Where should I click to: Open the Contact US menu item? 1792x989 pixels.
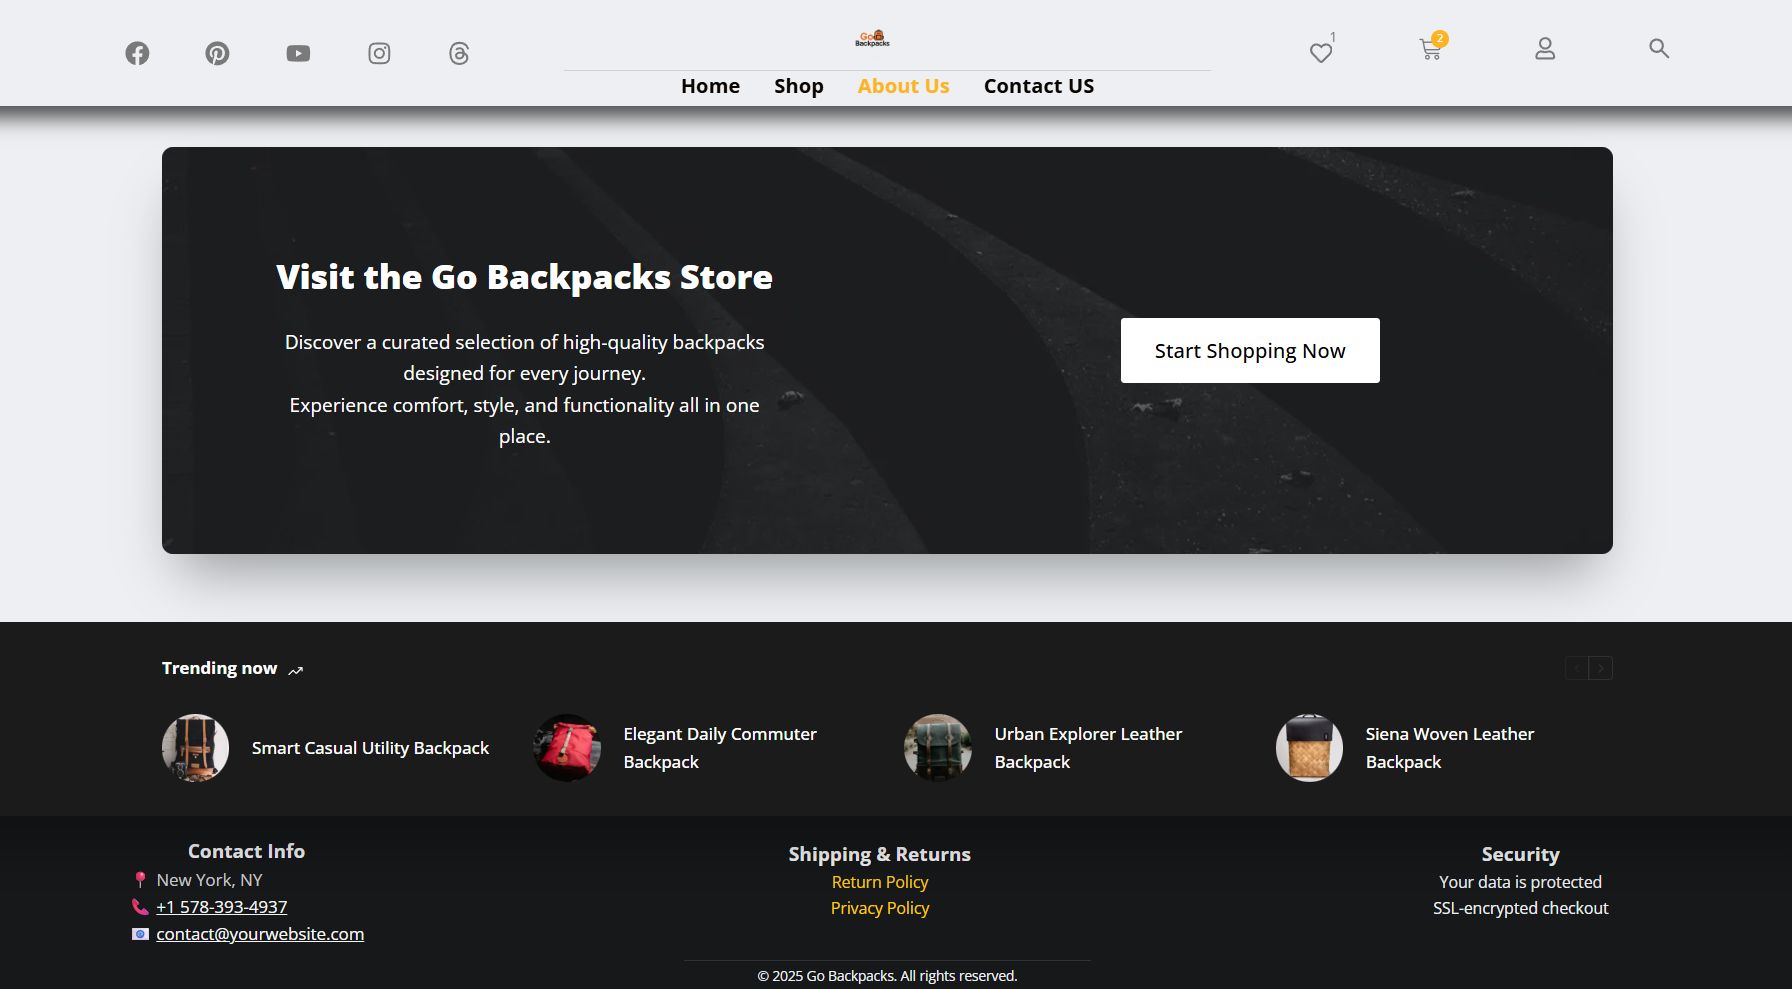pyautogui.click(x=1039, y=86)
